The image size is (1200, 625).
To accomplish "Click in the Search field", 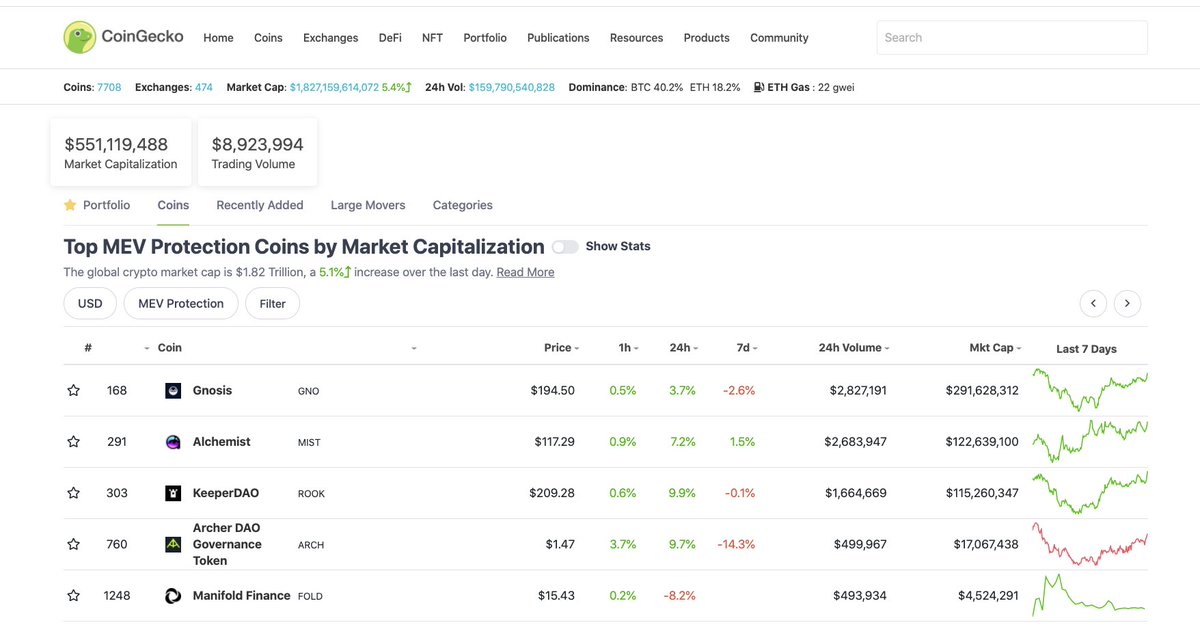I will point(1012,38).
